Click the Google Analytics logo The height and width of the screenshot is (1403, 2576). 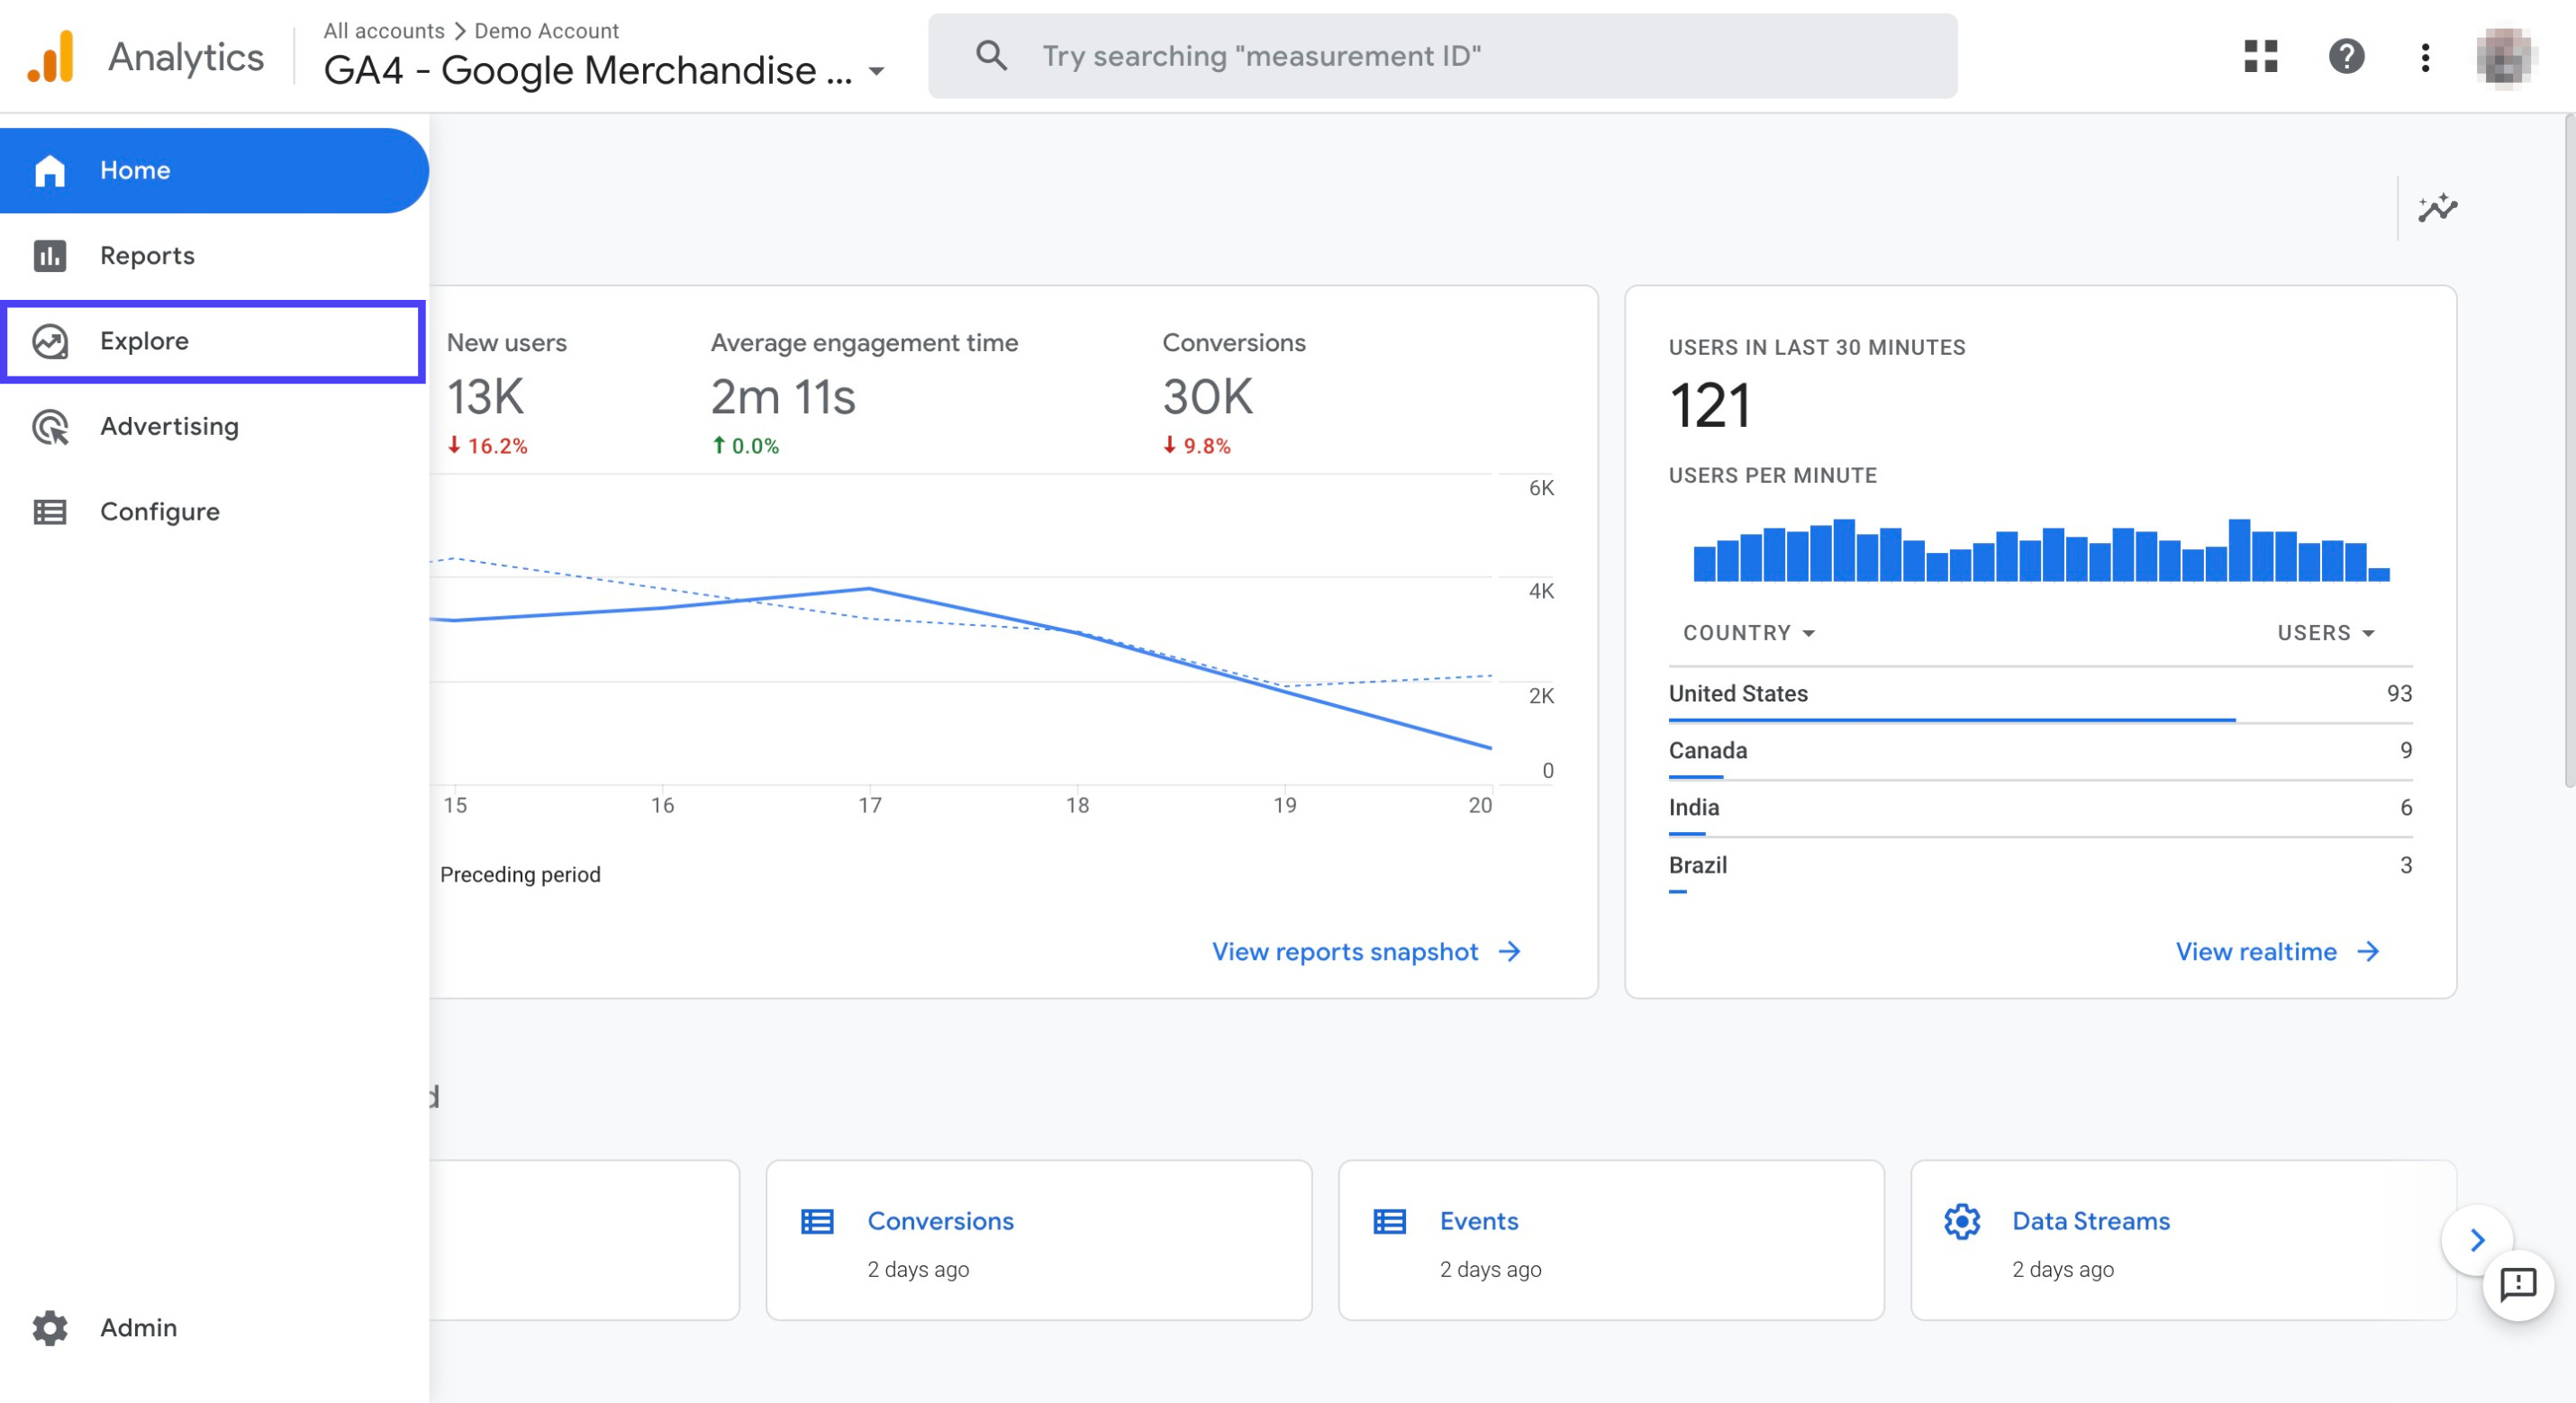point(51,56)
